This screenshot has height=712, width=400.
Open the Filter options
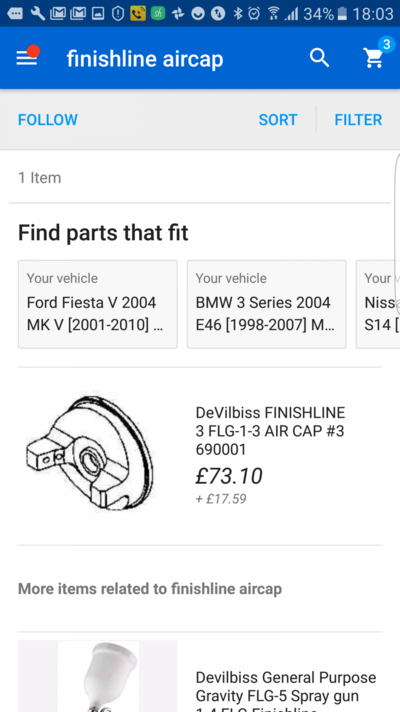point(358,120)
